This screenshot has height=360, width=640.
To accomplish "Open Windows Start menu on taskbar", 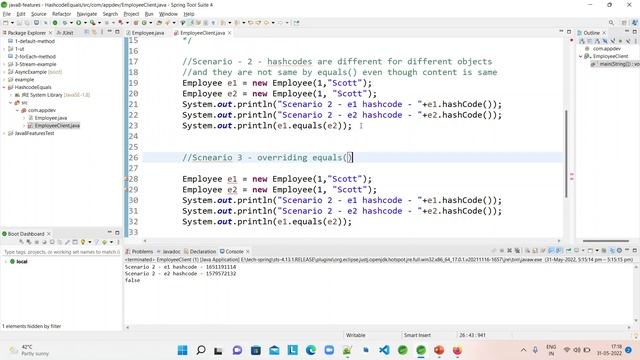I will [182, 350].
